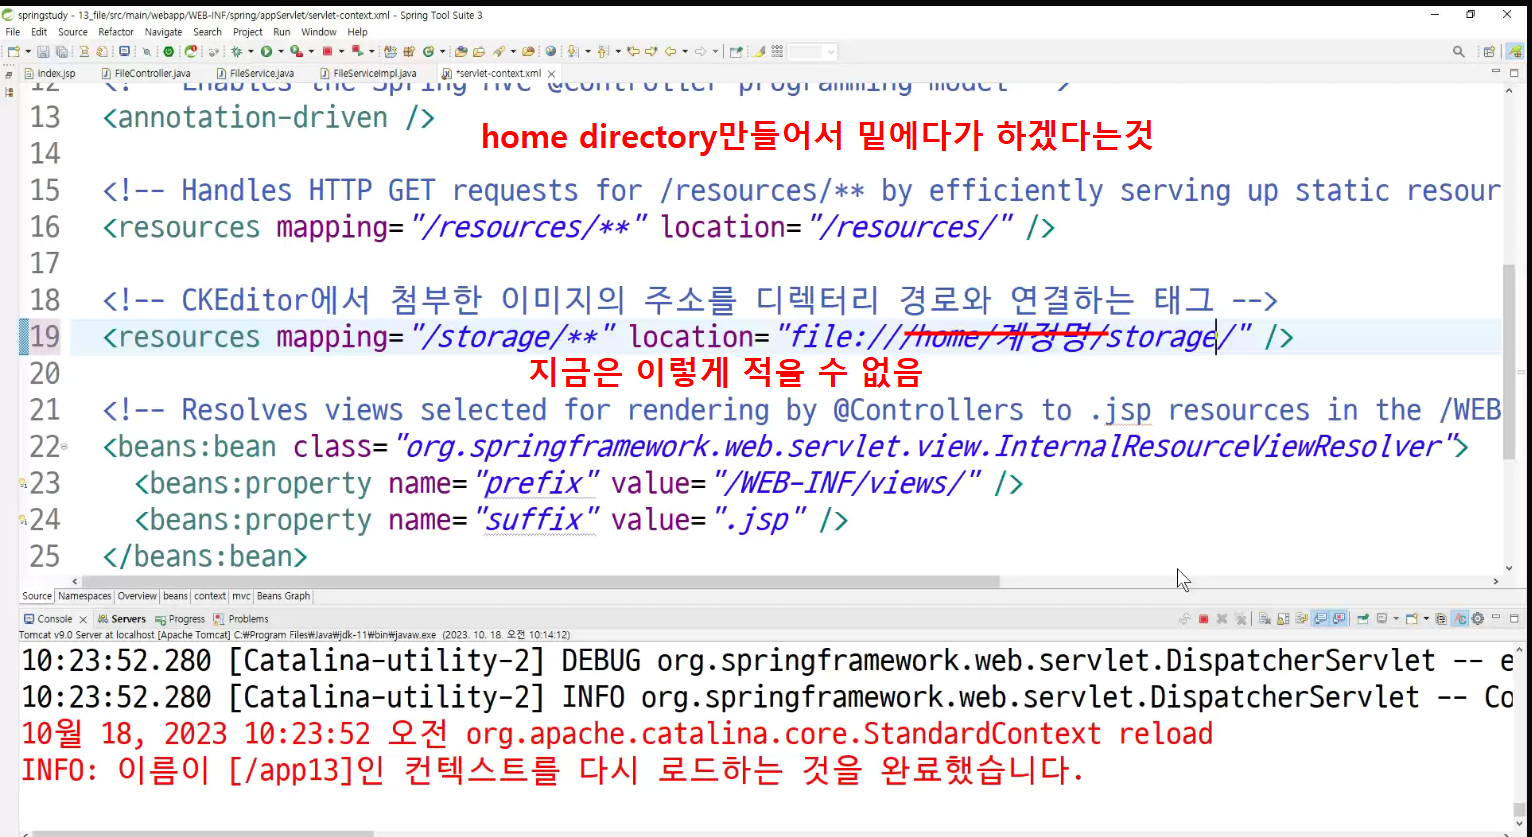
Task: Click the console preferences gear icon
Action: (x=1477, y=619)
